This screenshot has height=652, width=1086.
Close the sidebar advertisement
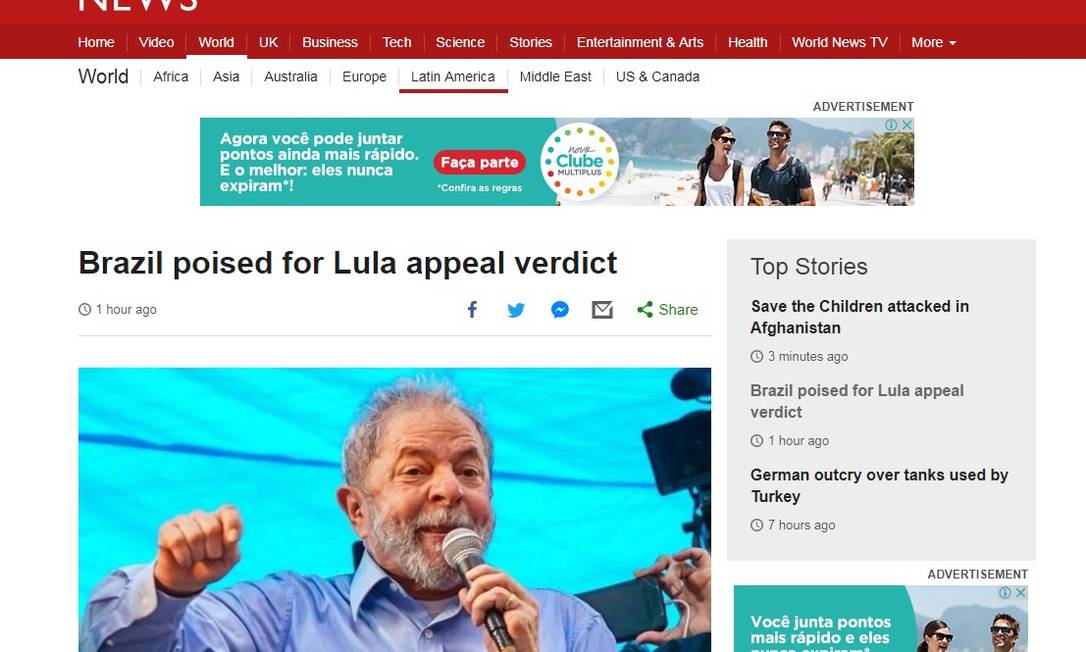click(1020, 592)
